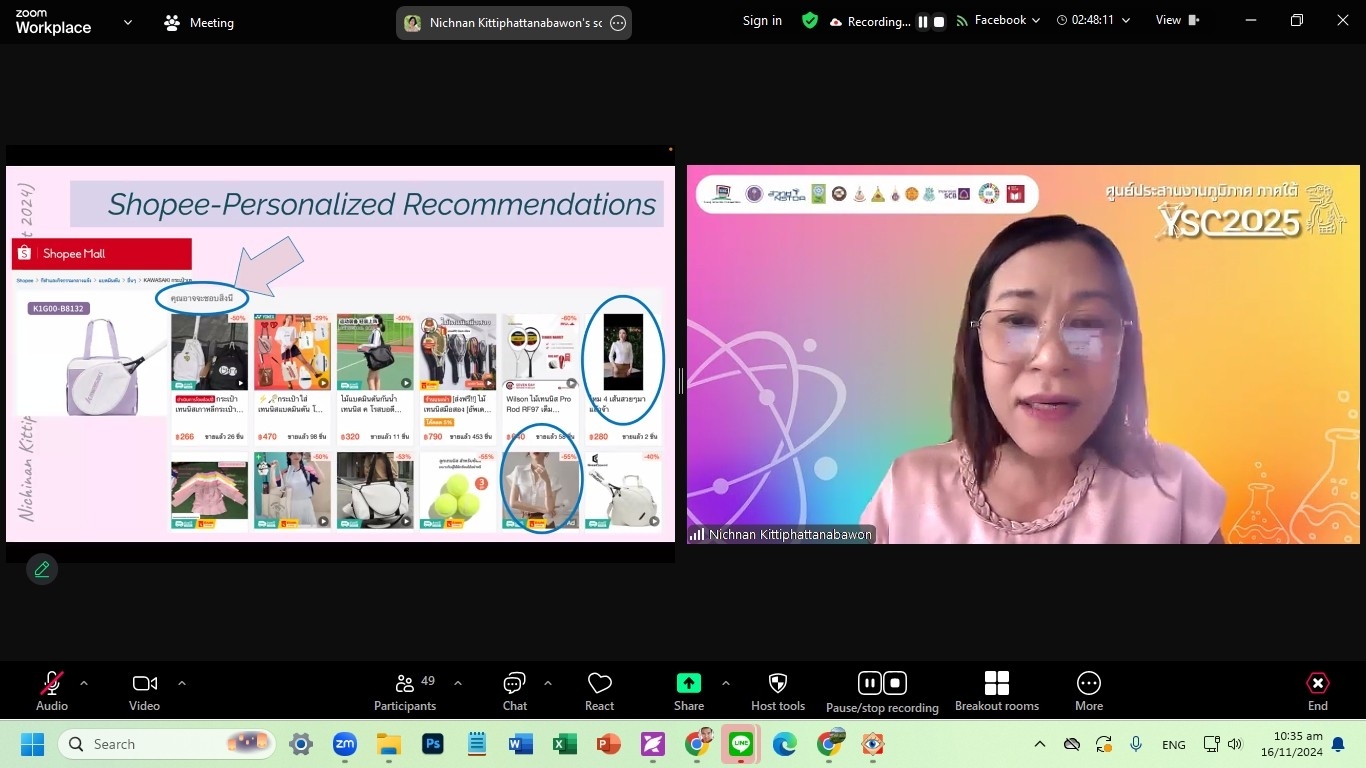1366x768 pixels.
Task: Click the More options icon
Action: coord(1088,684)
